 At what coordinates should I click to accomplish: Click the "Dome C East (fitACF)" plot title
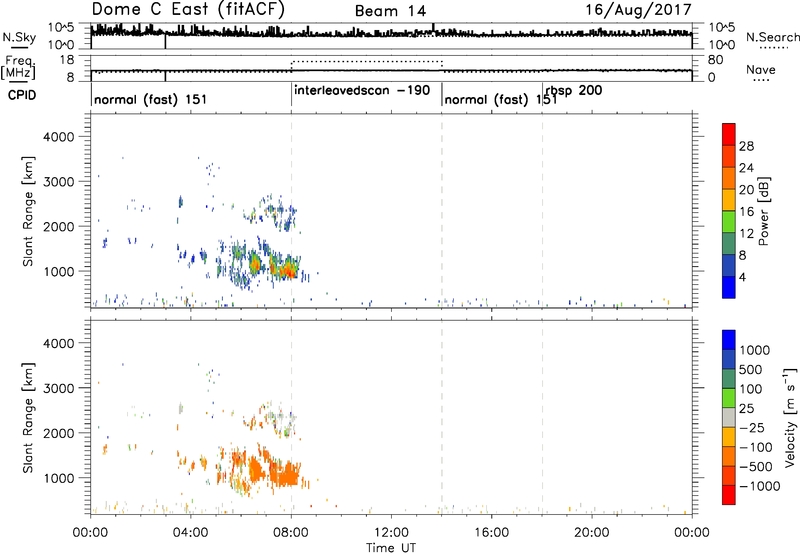pyautogui.click(x=188, y=10)
